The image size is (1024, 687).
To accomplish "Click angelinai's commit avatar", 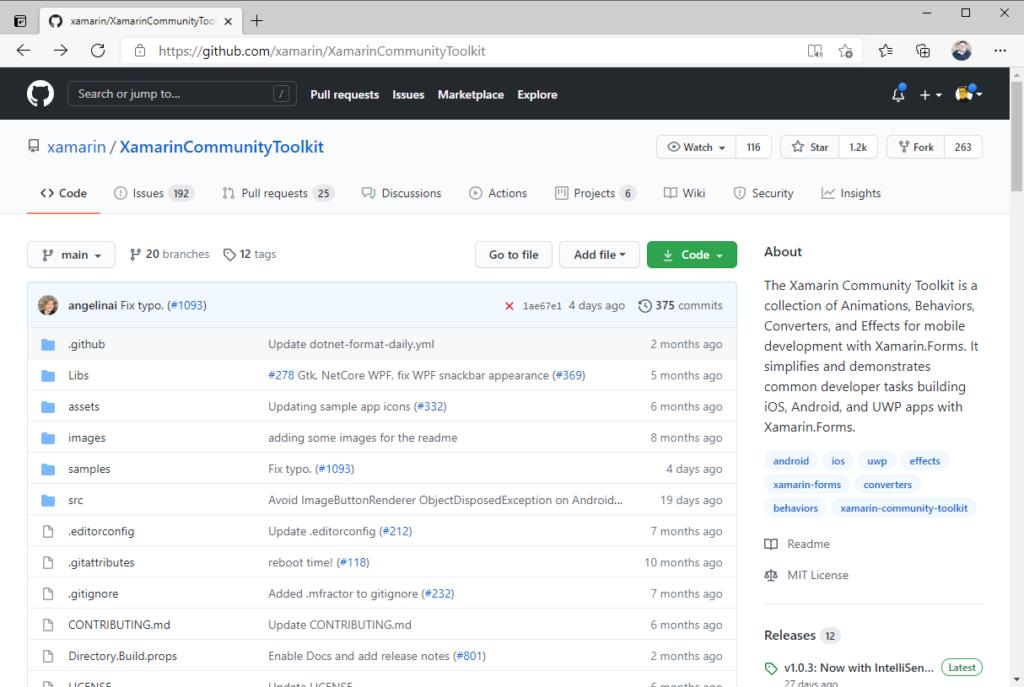I will (47, 305).
